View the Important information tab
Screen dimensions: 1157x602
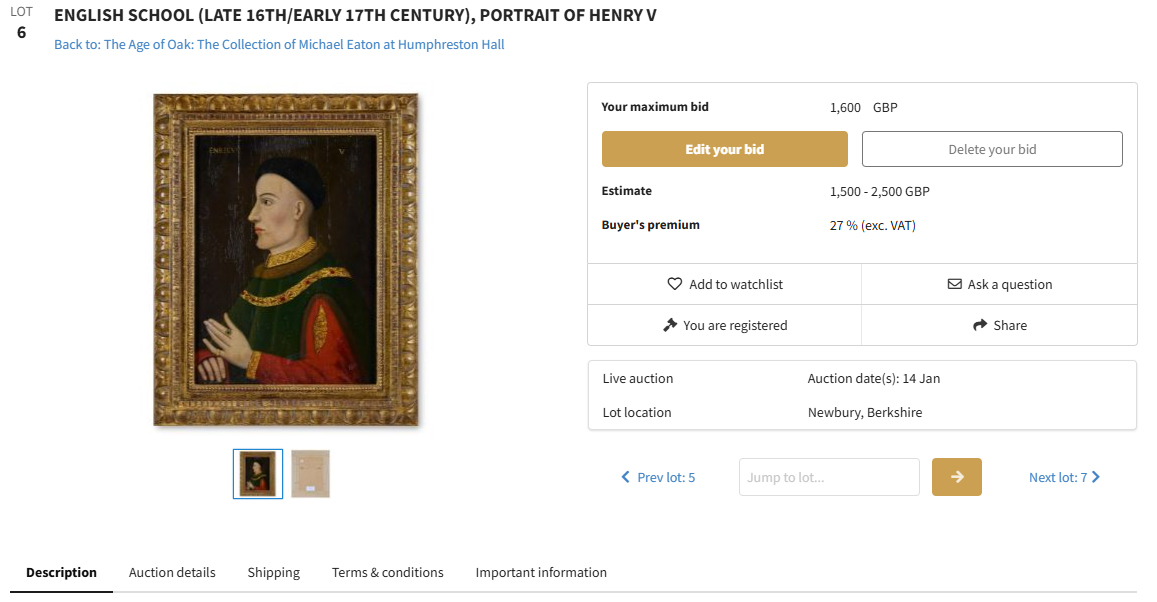point(541,572)
